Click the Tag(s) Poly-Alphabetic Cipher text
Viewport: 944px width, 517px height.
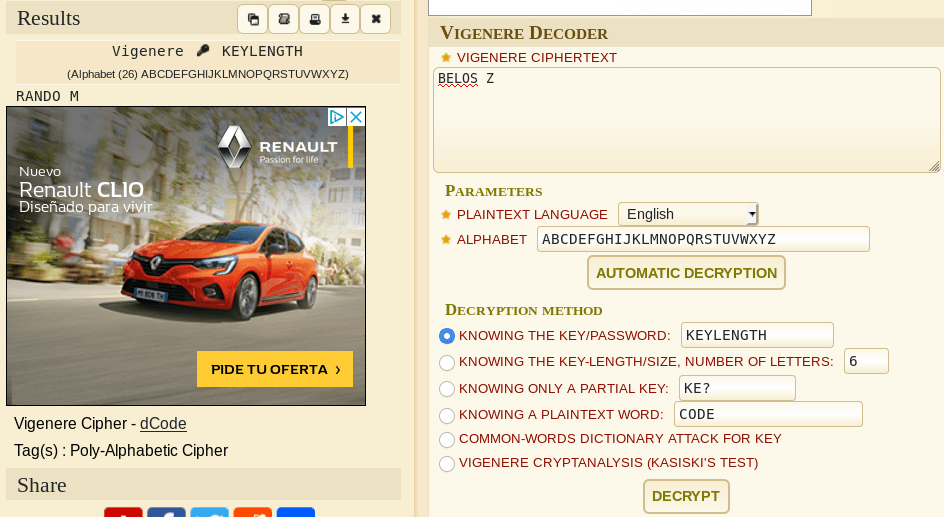121,451
